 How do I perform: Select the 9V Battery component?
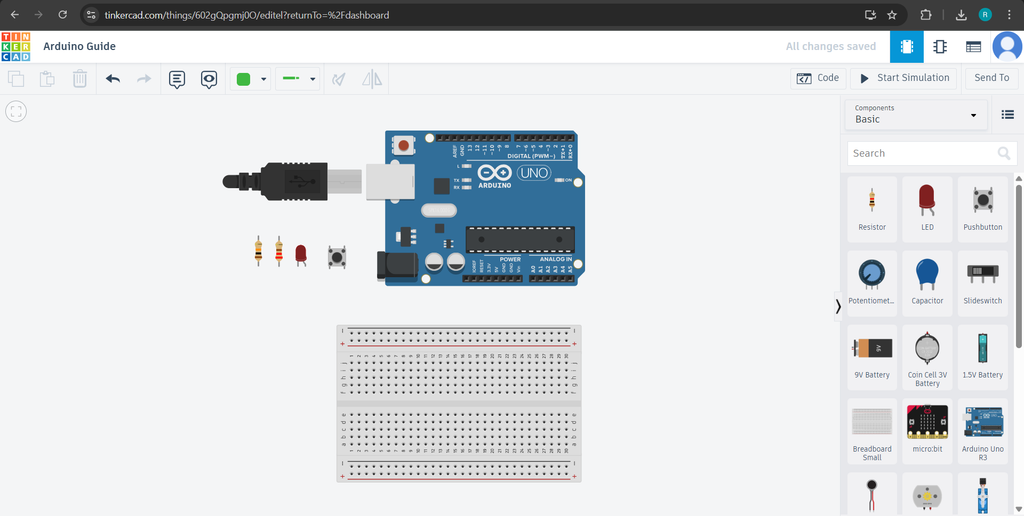tap(872, 357)
